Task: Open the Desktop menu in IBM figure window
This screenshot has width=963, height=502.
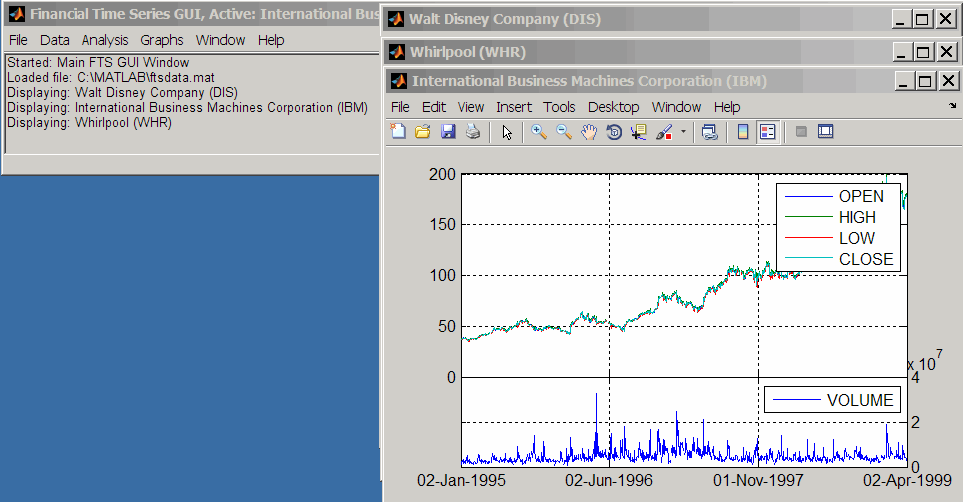Action: pos(614,107)
